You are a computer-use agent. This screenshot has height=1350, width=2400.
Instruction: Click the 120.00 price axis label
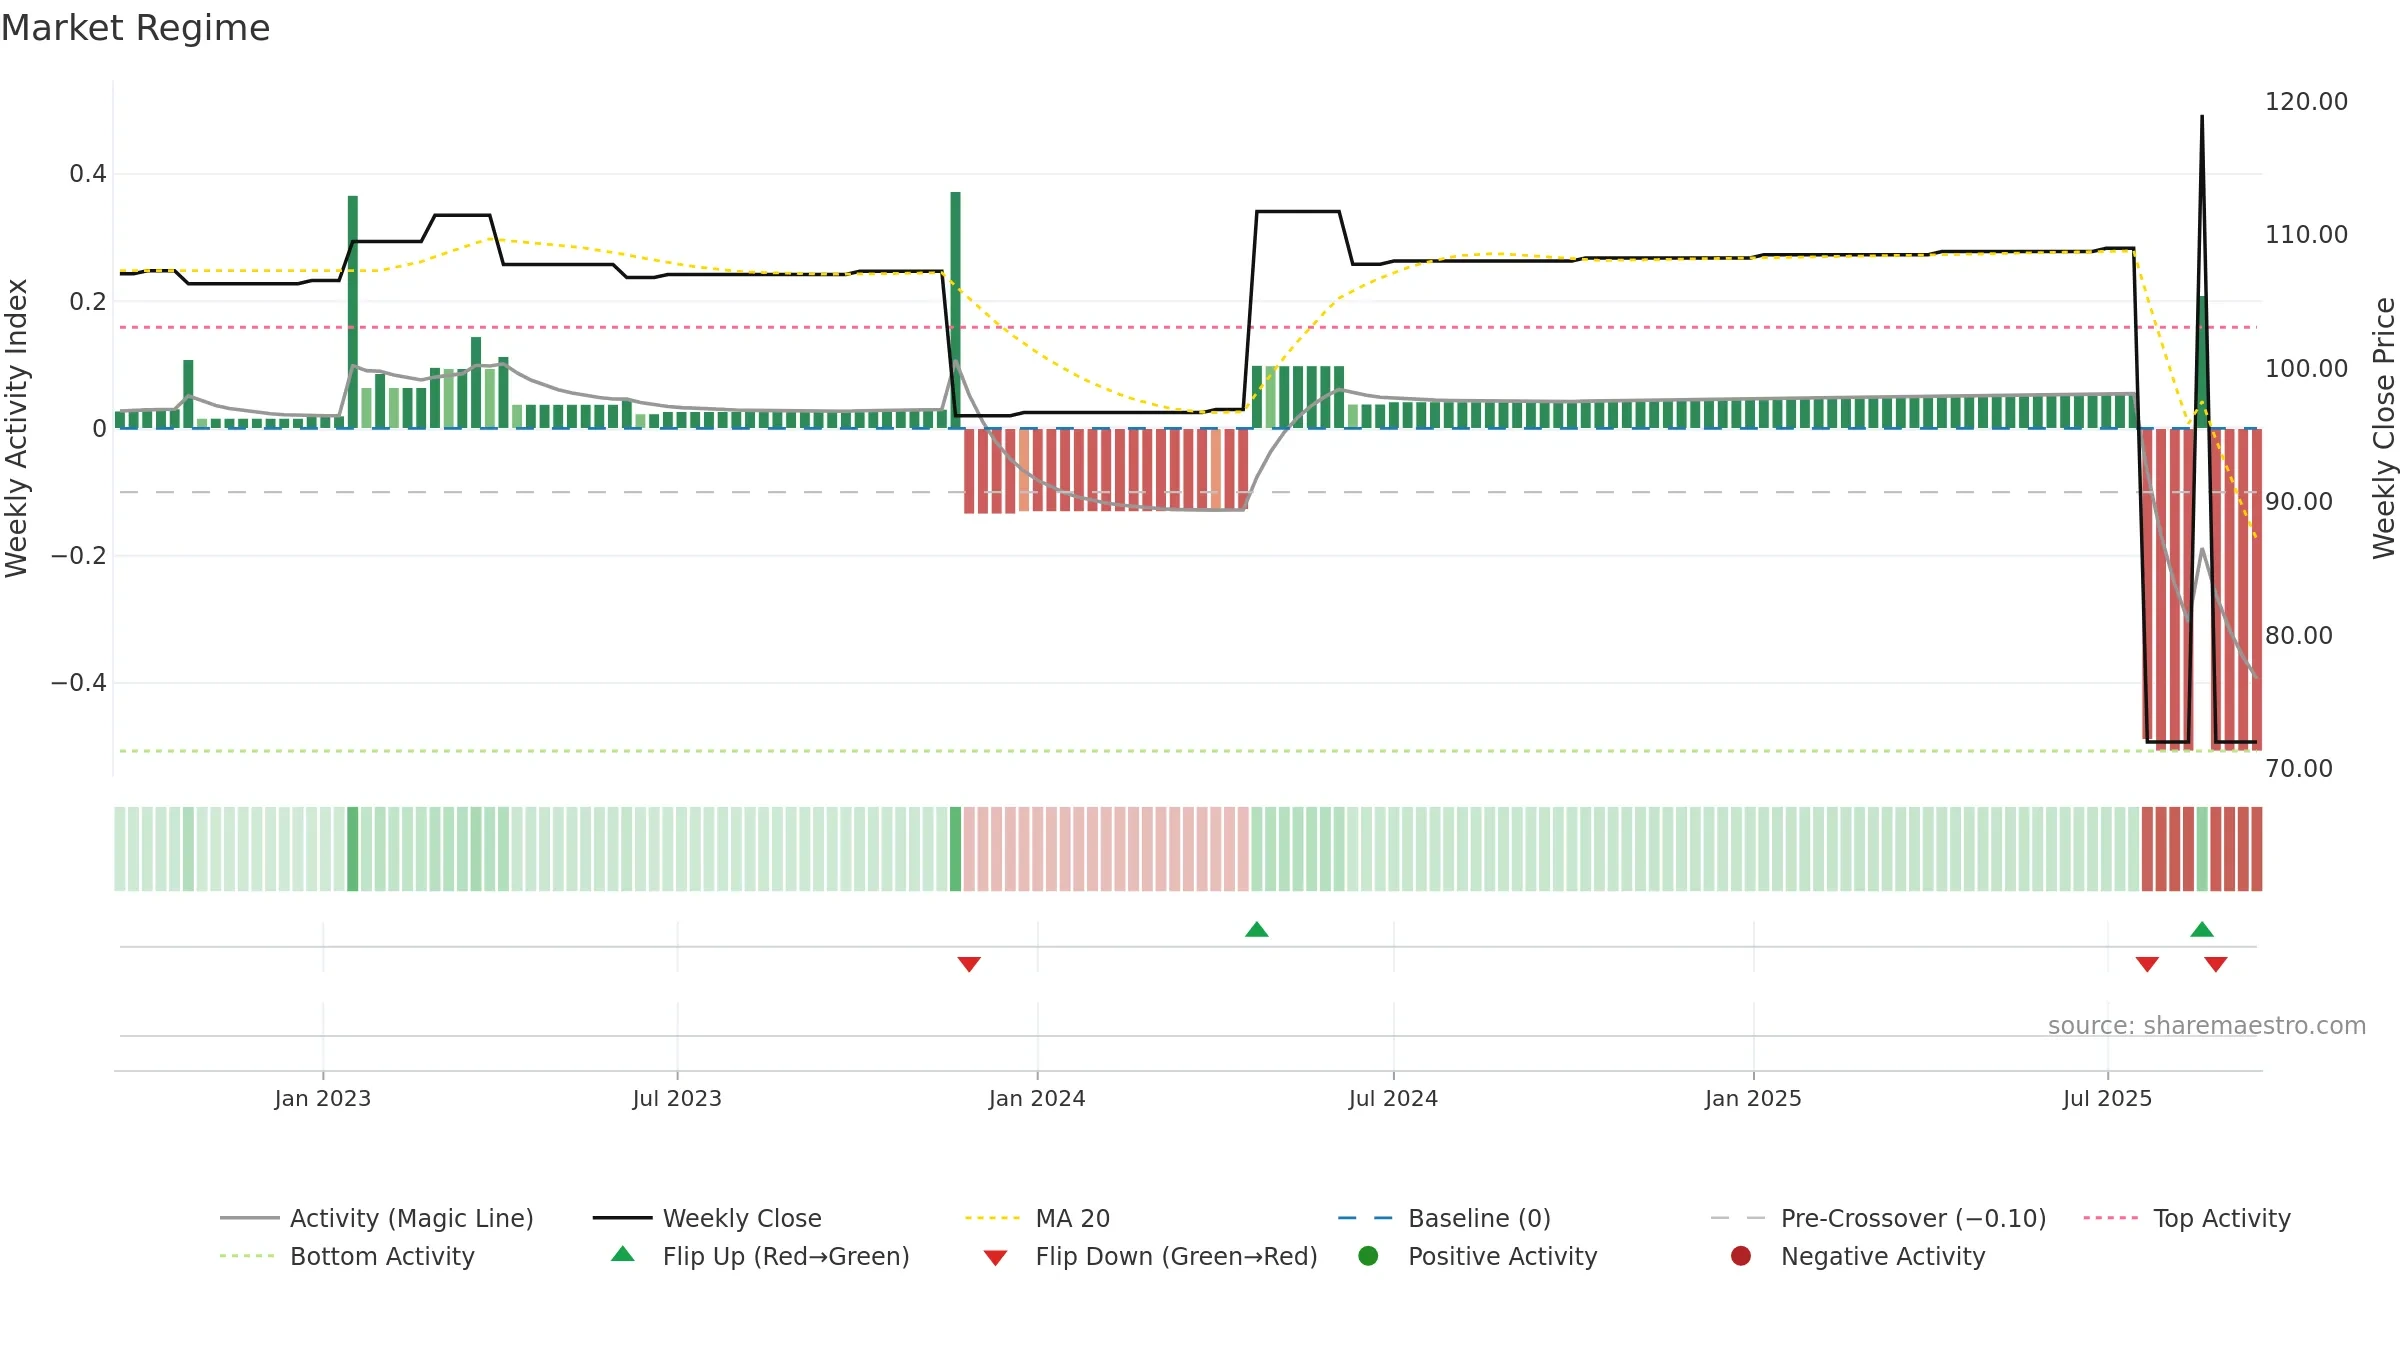[x=2306, y=102]
